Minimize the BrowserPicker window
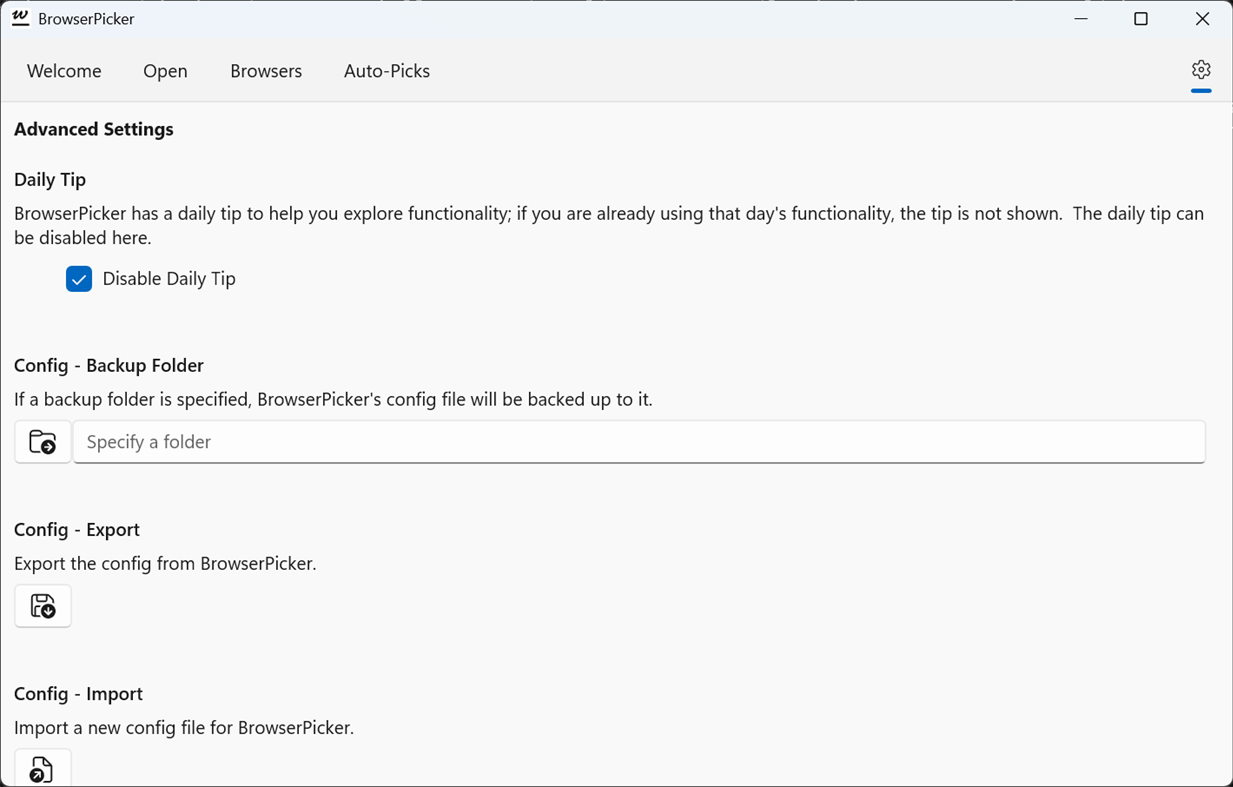The width and height of the screenshot is (1233, 787). 1080,18
